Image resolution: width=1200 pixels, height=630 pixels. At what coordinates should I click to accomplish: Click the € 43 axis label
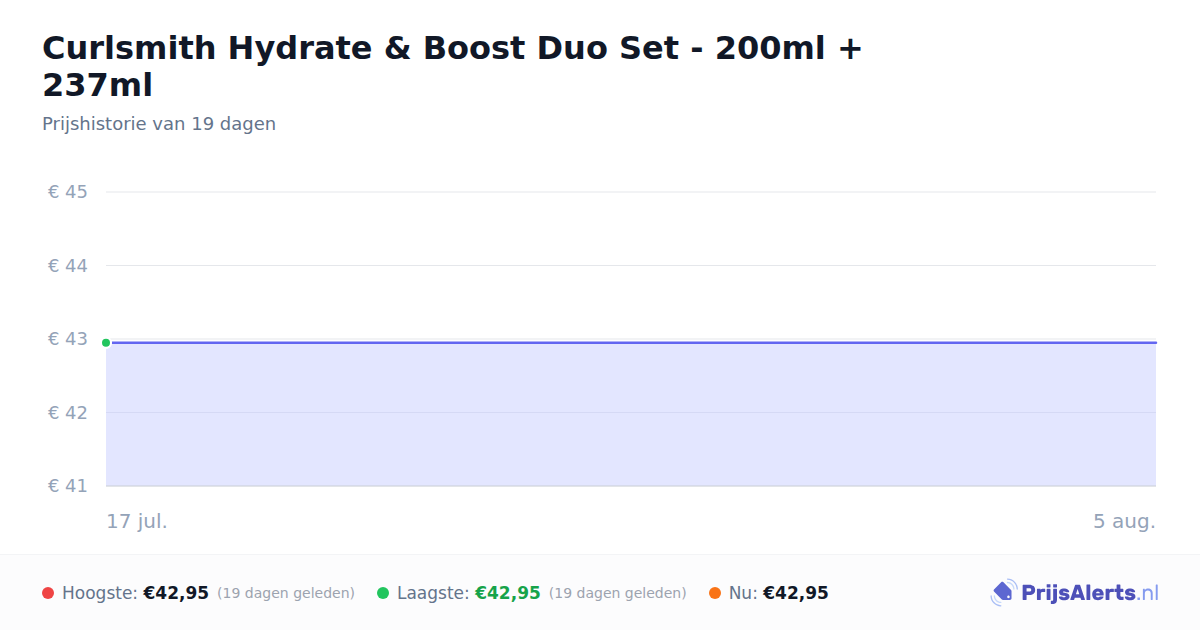68,339
